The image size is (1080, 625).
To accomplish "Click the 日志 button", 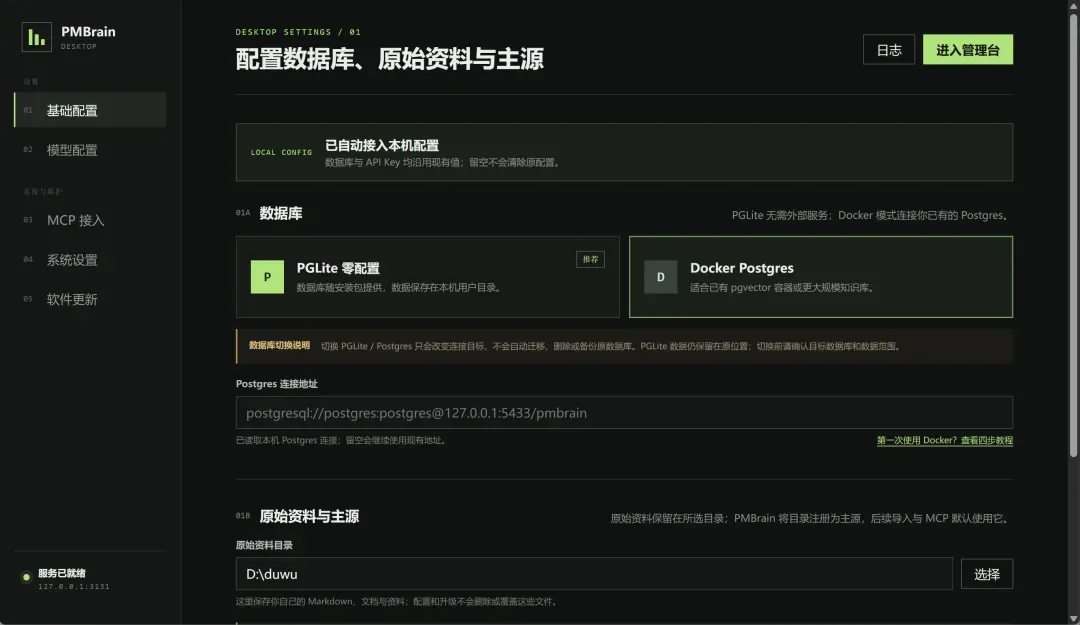I will (889, 50).
